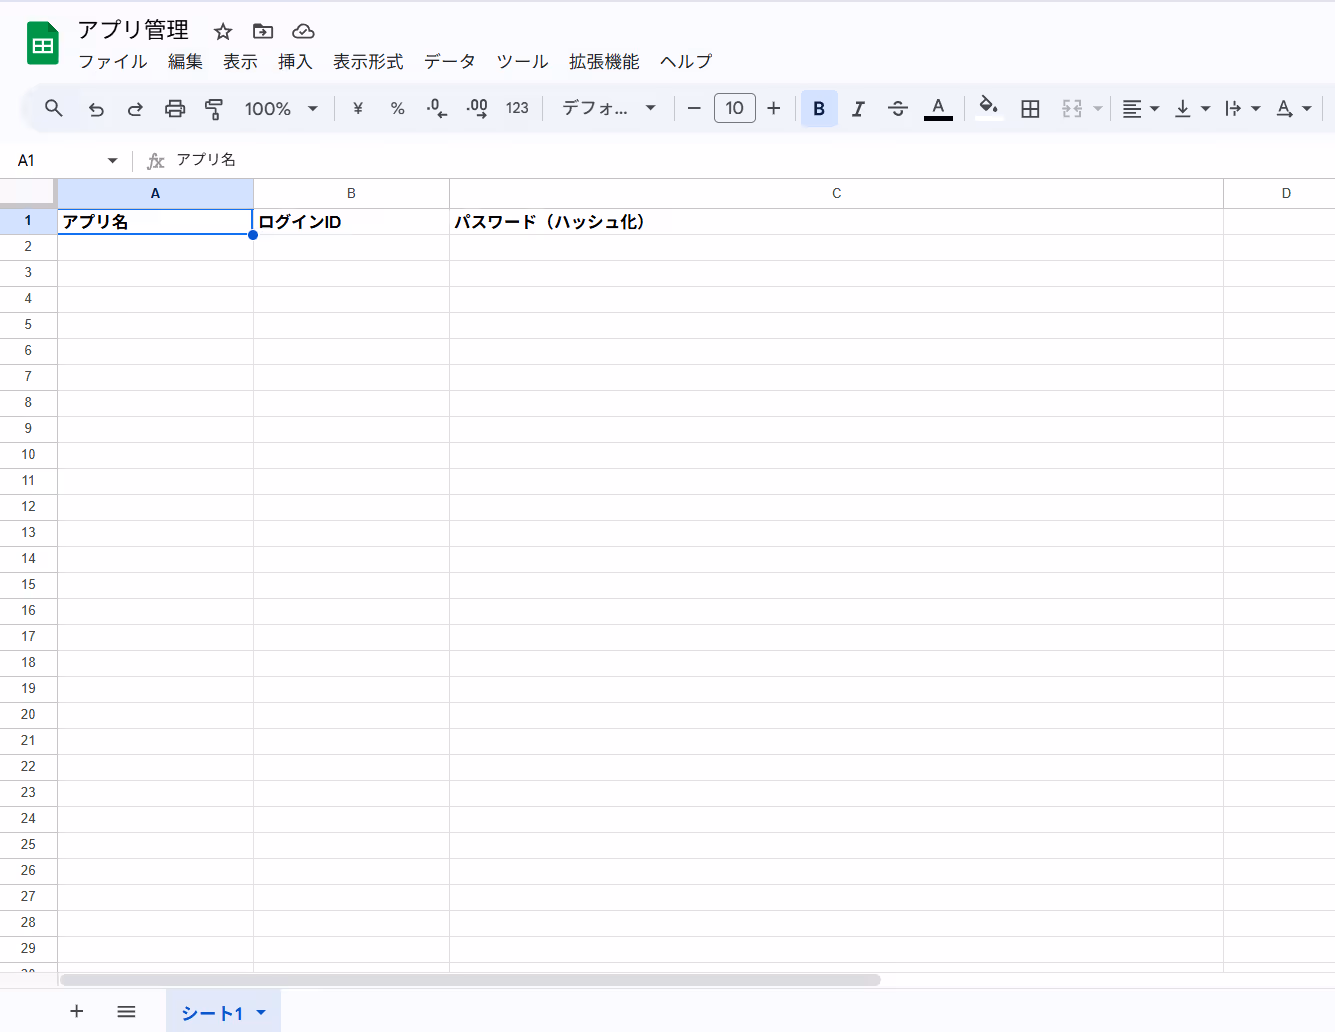Screen dimensions: 1335x1032
Task: Open text rotation dropdown
Action: coord(1294,108)
